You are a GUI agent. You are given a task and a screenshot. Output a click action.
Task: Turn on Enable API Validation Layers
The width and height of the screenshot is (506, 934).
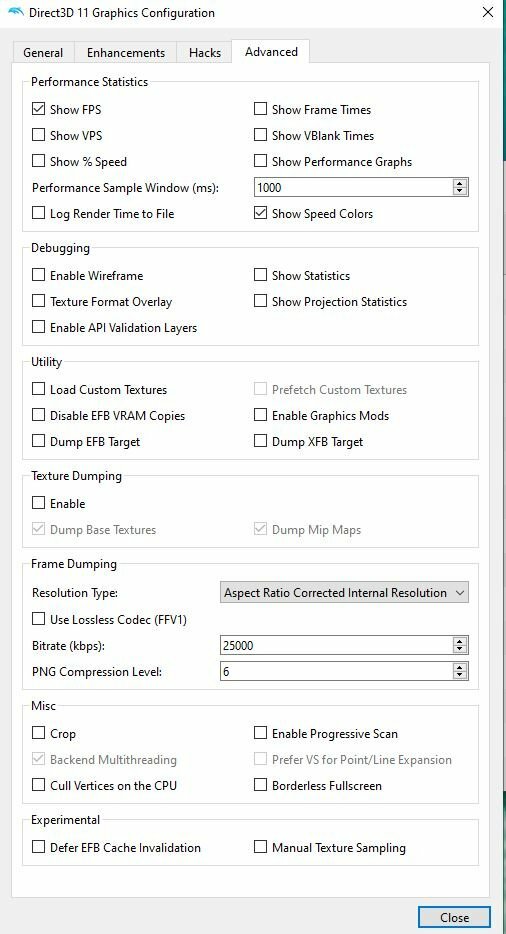click(39, 327)
